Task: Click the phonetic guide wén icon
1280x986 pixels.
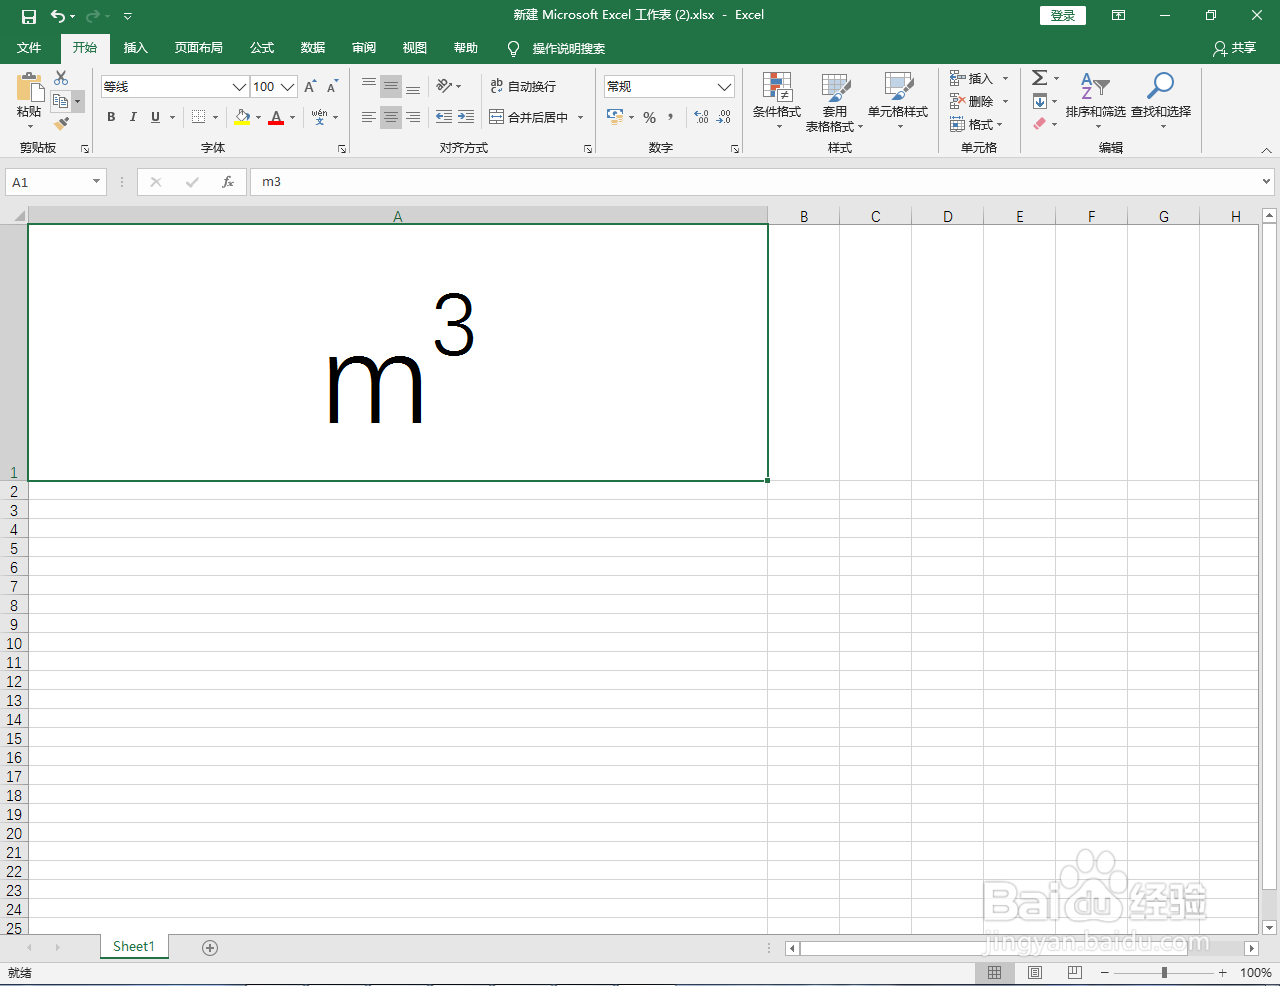Action: [319, 117]
